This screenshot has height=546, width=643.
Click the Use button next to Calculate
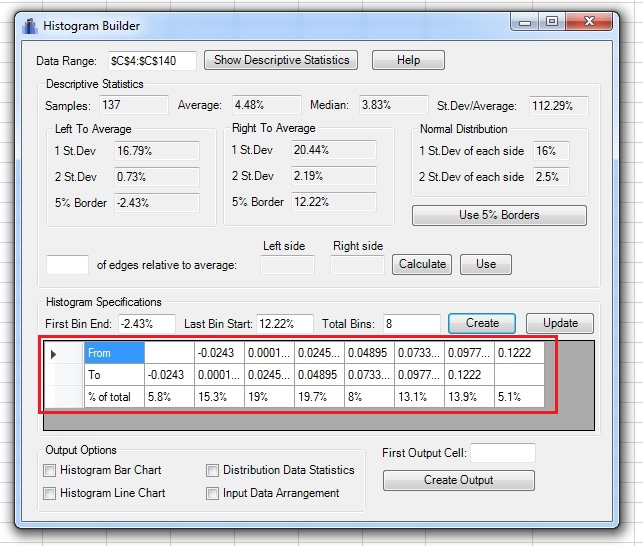(x=486, y=264)
